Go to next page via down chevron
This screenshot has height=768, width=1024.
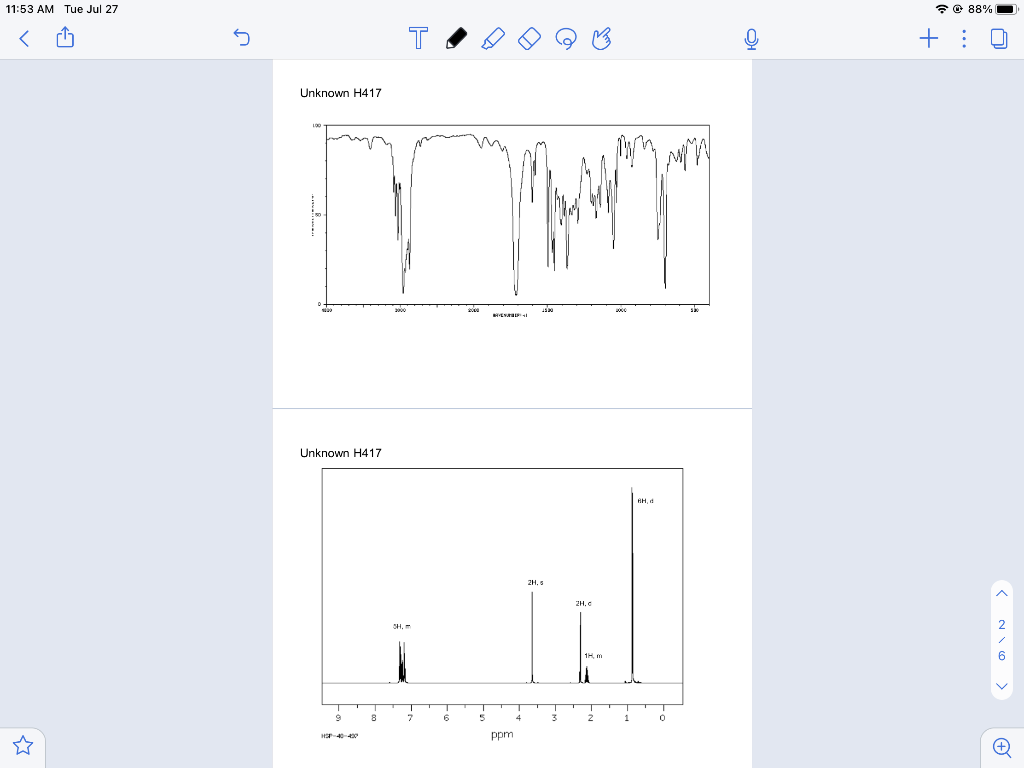click(x=1002, y=687)
